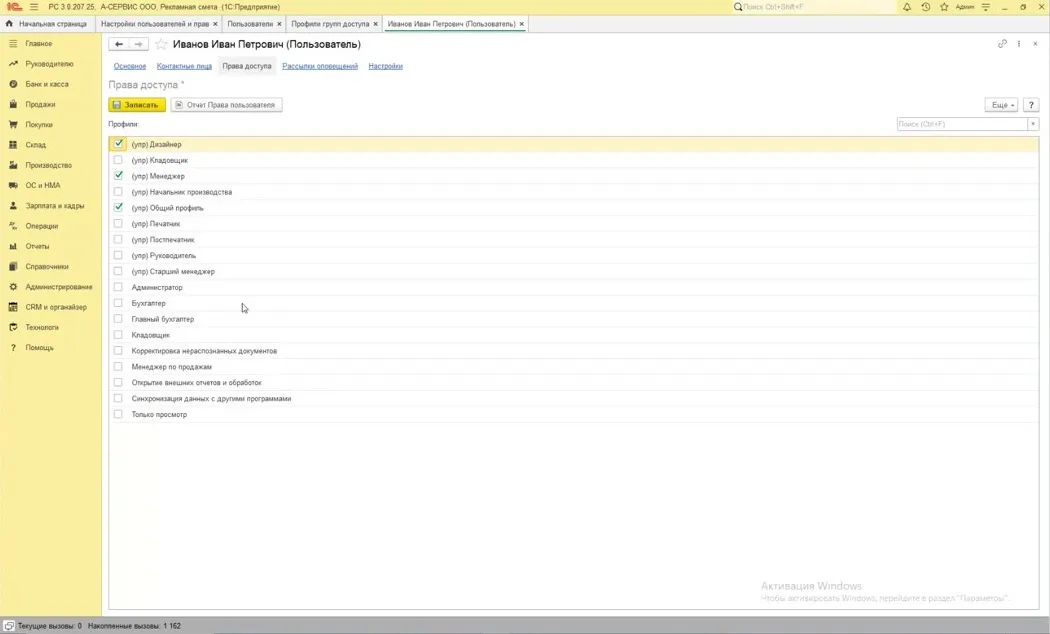1050x634 pixels.
Task: Focus the global search box
Action: tap(817, 7)
